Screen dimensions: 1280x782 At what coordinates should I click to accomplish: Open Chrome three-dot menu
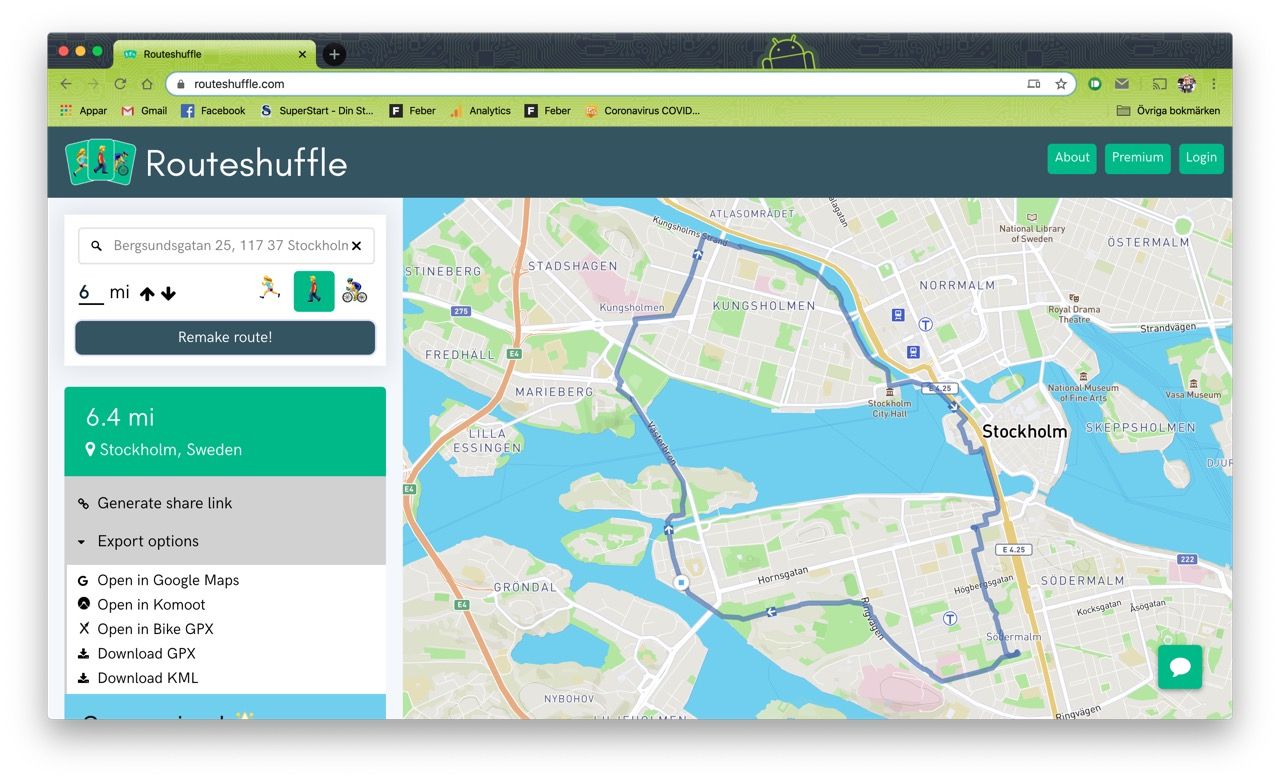click(1214, 84)
